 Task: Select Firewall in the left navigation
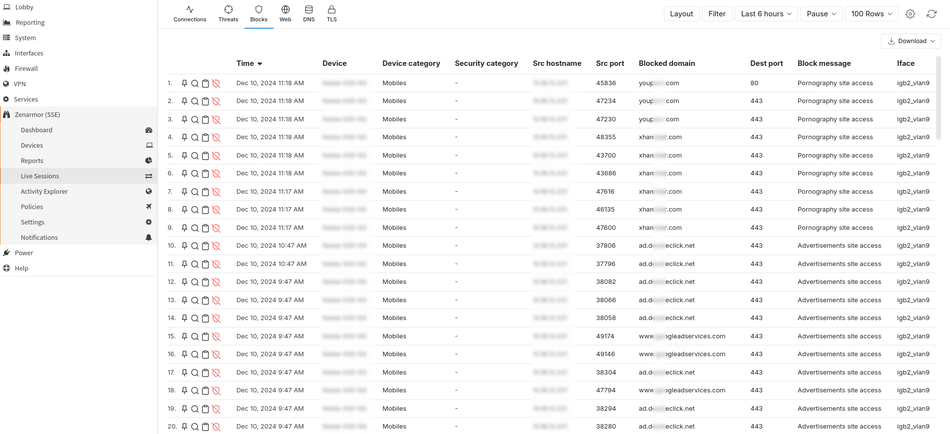coord(26,69)
